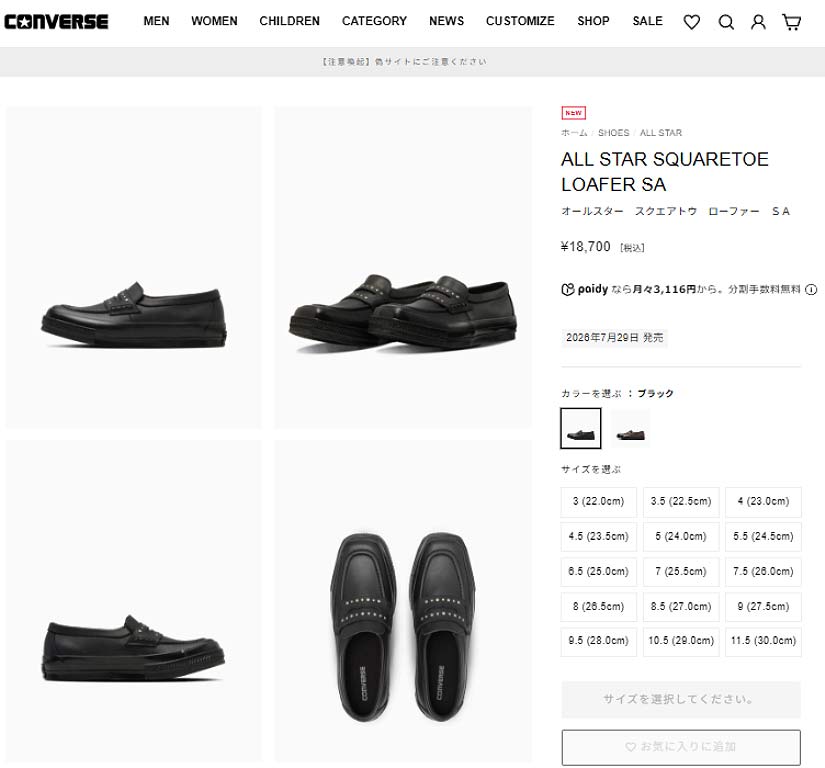Go to ALL STAR breadcrumb link

660,133
